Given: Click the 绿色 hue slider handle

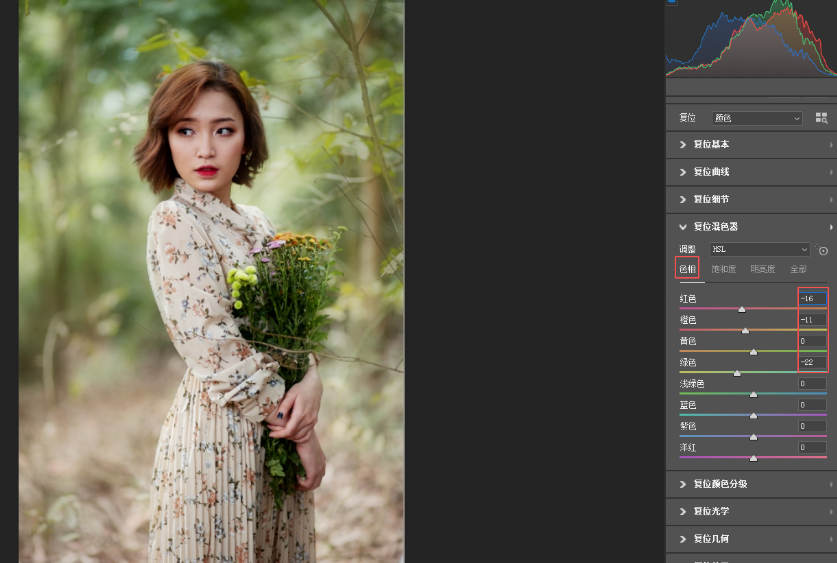Looking at the screenshot, I should click(x=737, y=374).
